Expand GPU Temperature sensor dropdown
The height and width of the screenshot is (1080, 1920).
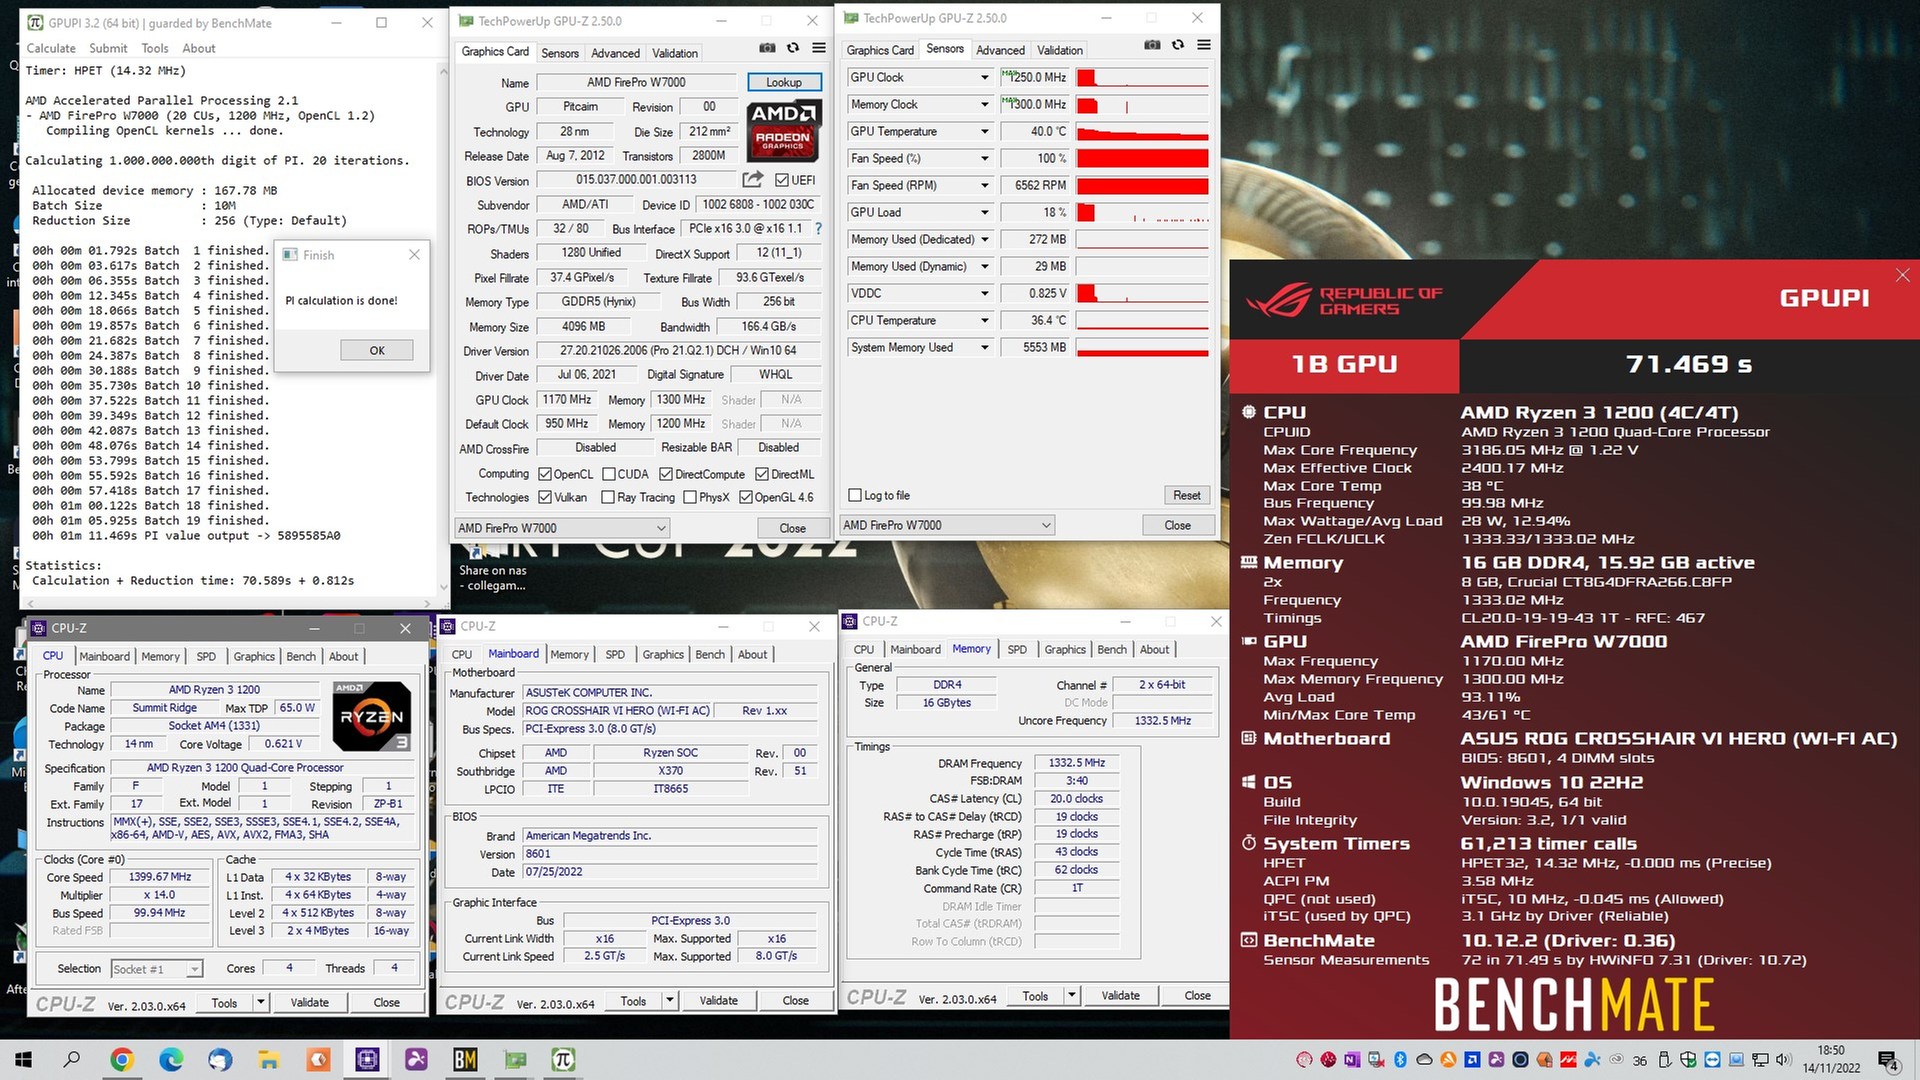(984, 131)
